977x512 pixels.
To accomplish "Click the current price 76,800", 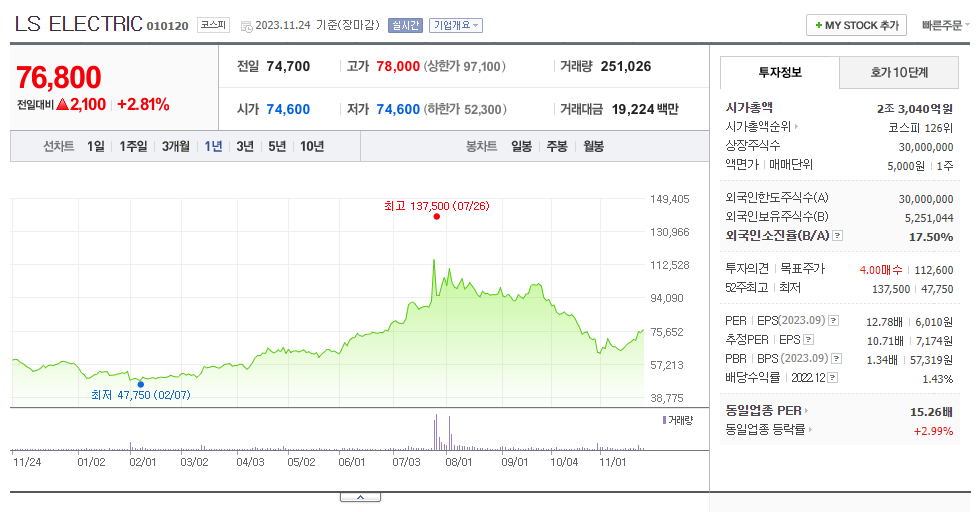I will 59,78.
